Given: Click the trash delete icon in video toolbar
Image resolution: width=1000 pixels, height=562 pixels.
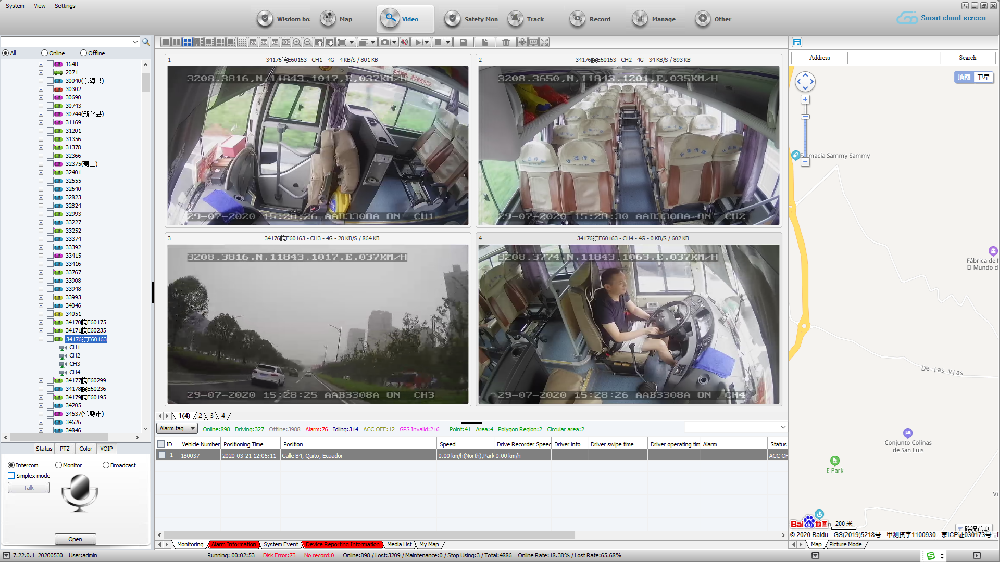Looking at the screenshot, I should (x=506, y=42).
